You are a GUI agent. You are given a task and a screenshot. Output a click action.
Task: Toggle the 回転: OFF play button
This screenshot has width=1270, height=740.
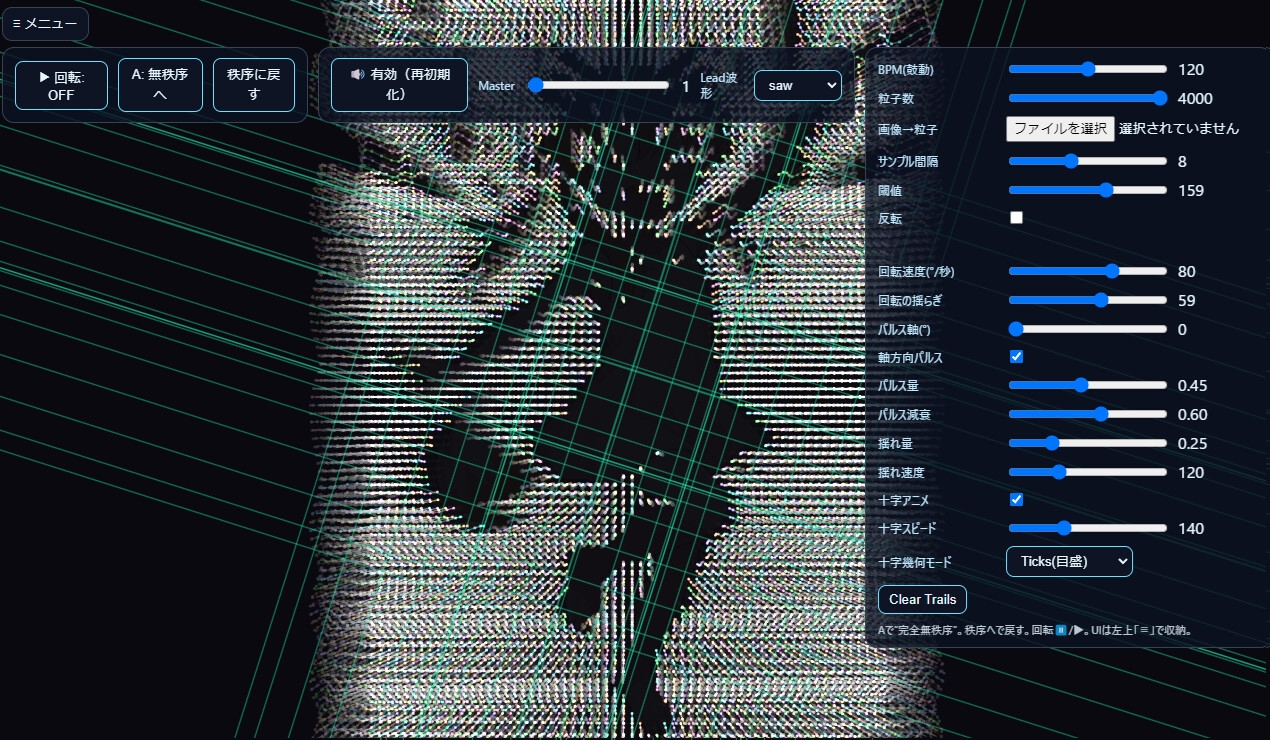[61, 85]
